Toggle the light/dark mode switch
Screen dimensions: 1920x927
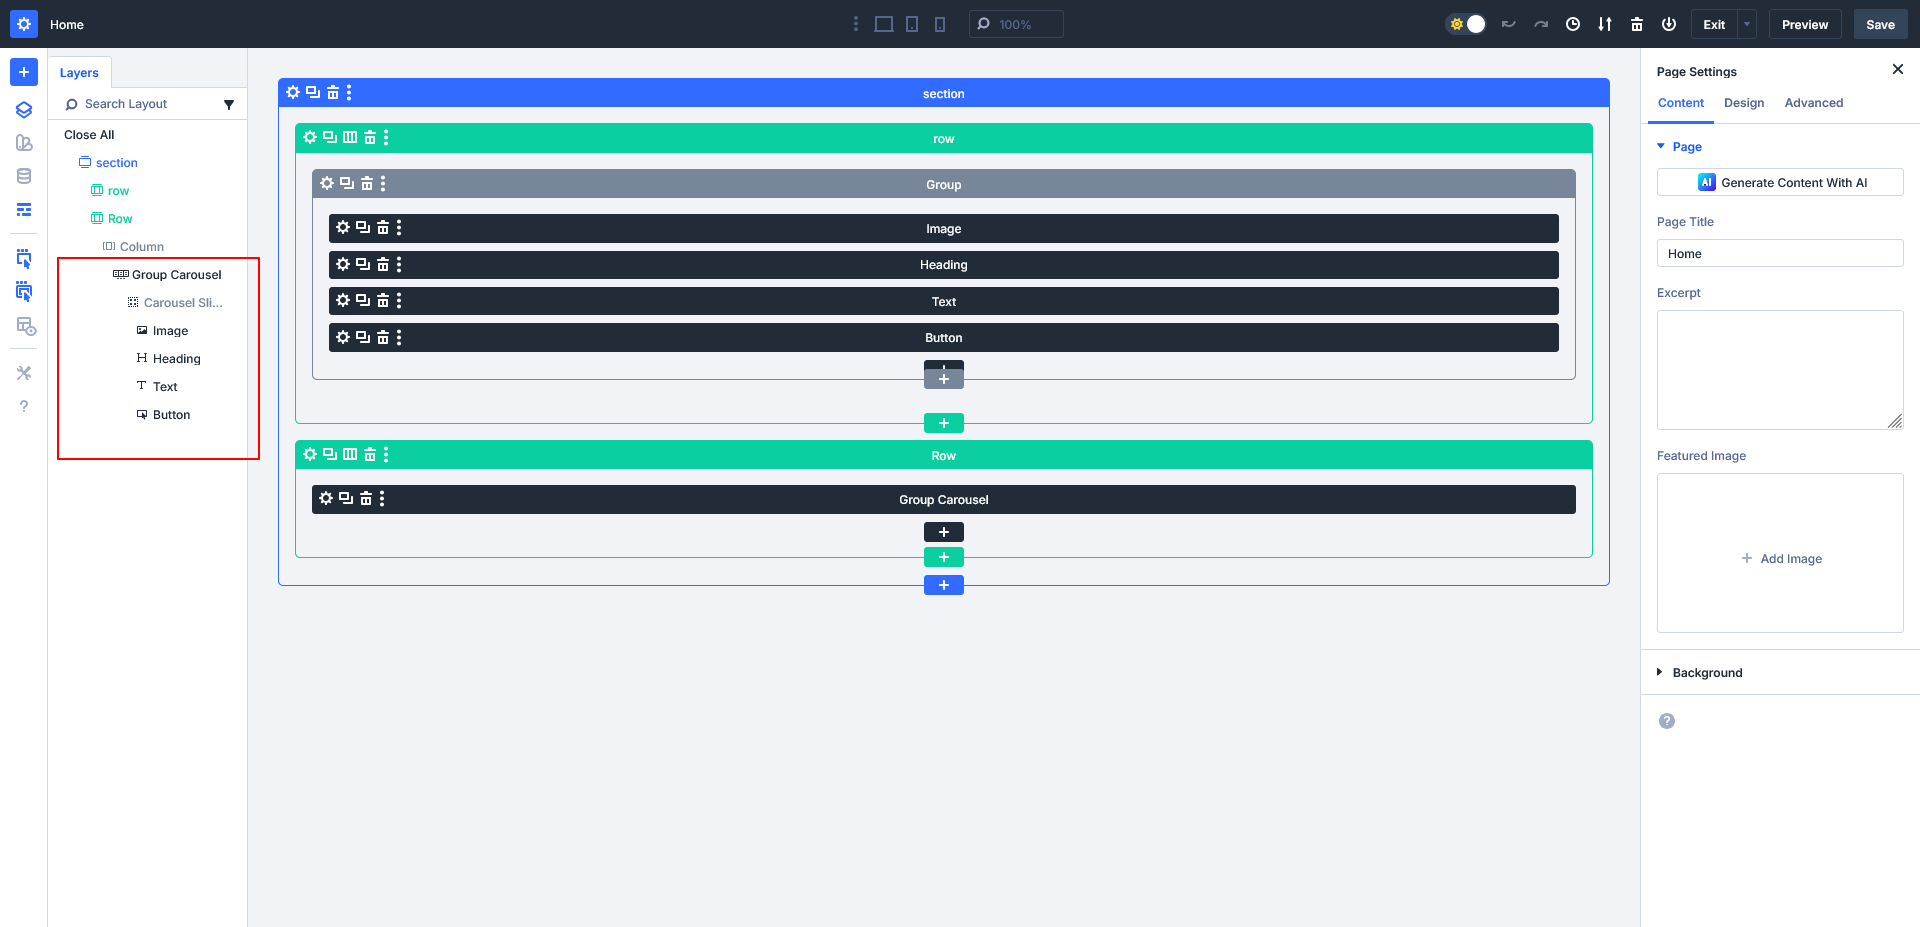coord(1467,24)
